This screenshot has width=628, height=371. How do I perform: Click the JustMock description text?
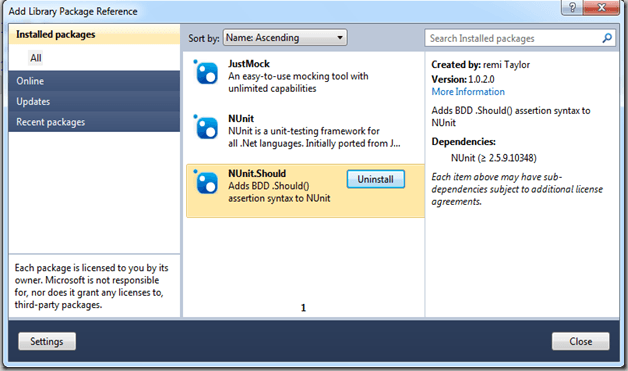pyautogui.click(x=298, y=82)
